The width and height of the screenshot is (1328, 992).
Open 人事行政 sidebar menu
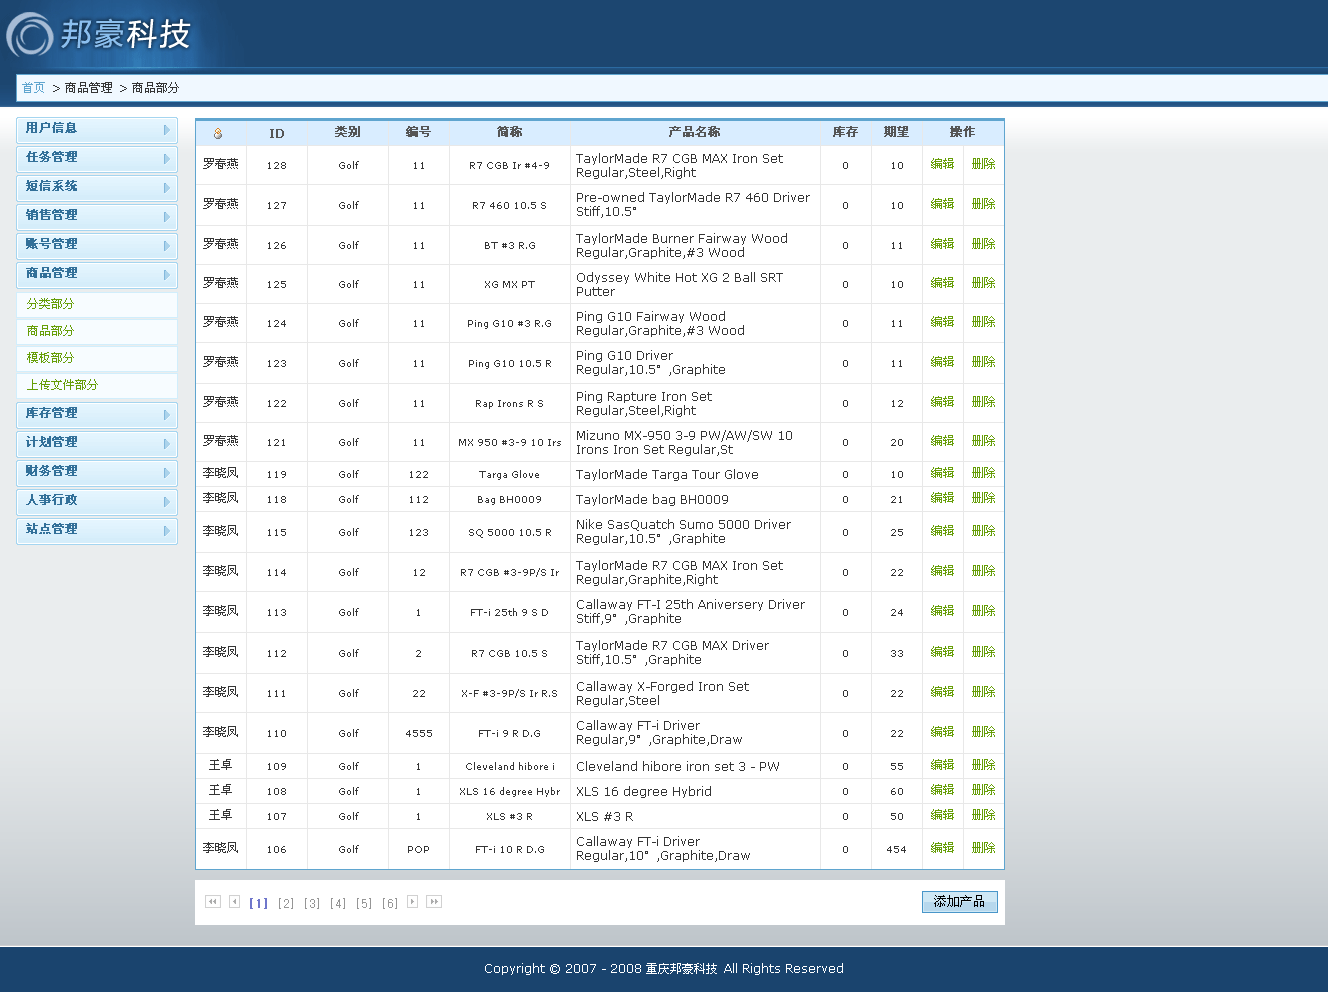click(x=97, y=501)
